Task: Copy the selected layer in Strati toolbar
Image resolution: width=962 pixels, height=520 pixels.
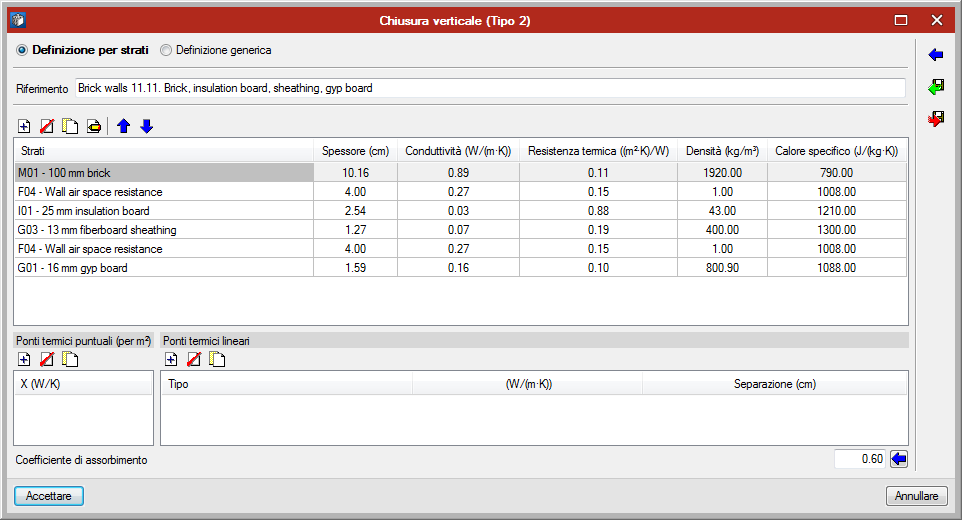Action: point(70,126)
